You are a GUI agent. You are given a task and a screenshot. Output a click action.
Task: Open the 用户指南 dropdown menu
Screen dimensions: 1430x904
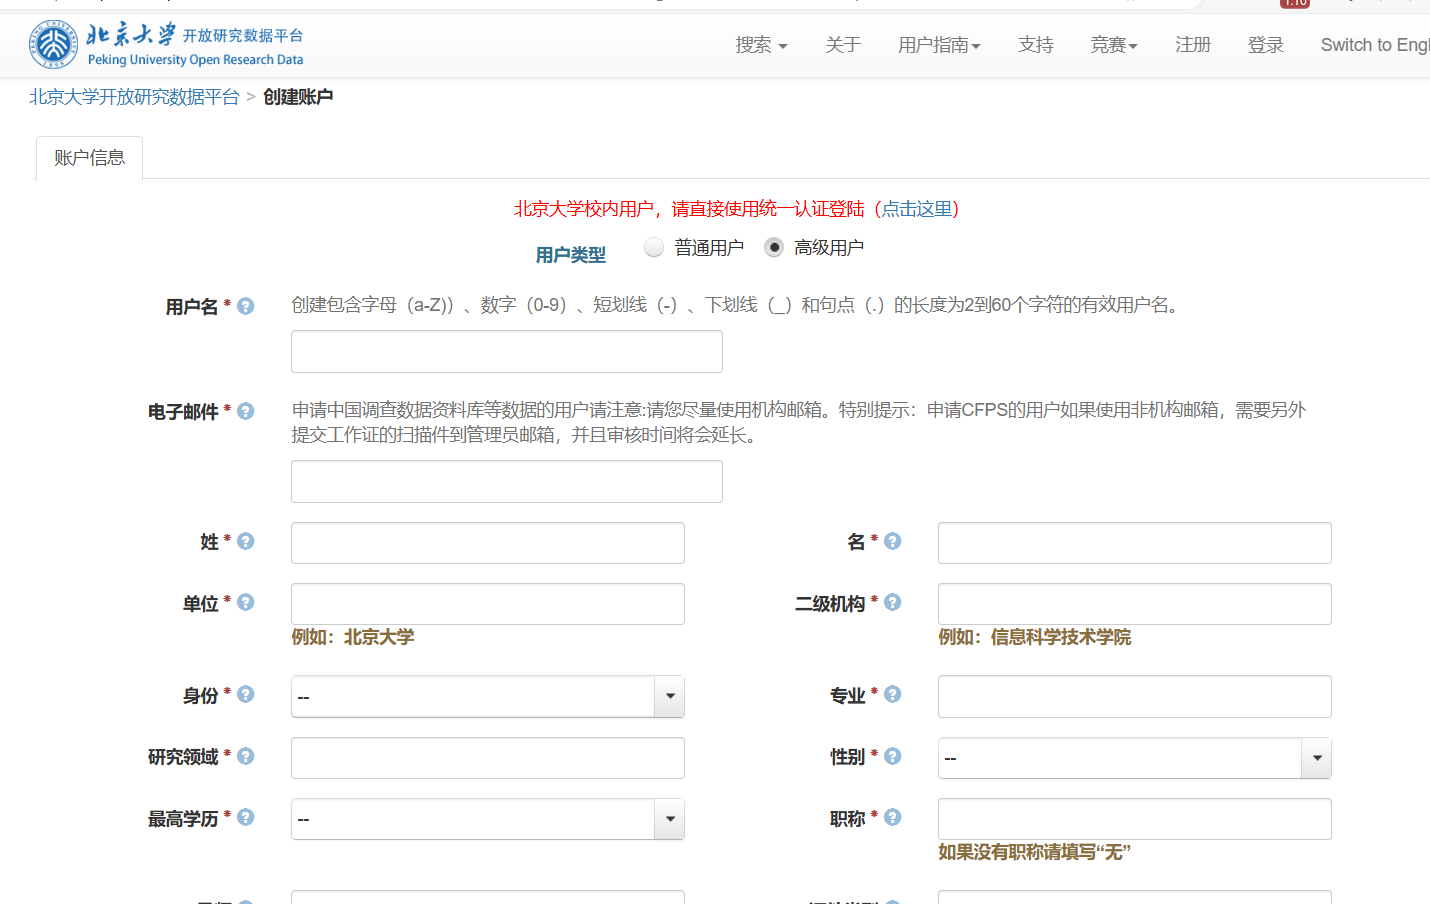939,45
